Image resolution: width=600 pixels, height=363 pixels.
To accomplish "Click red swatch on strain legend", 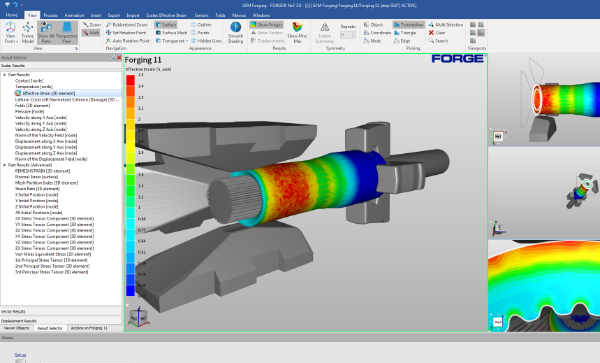I will pos(130,80).
